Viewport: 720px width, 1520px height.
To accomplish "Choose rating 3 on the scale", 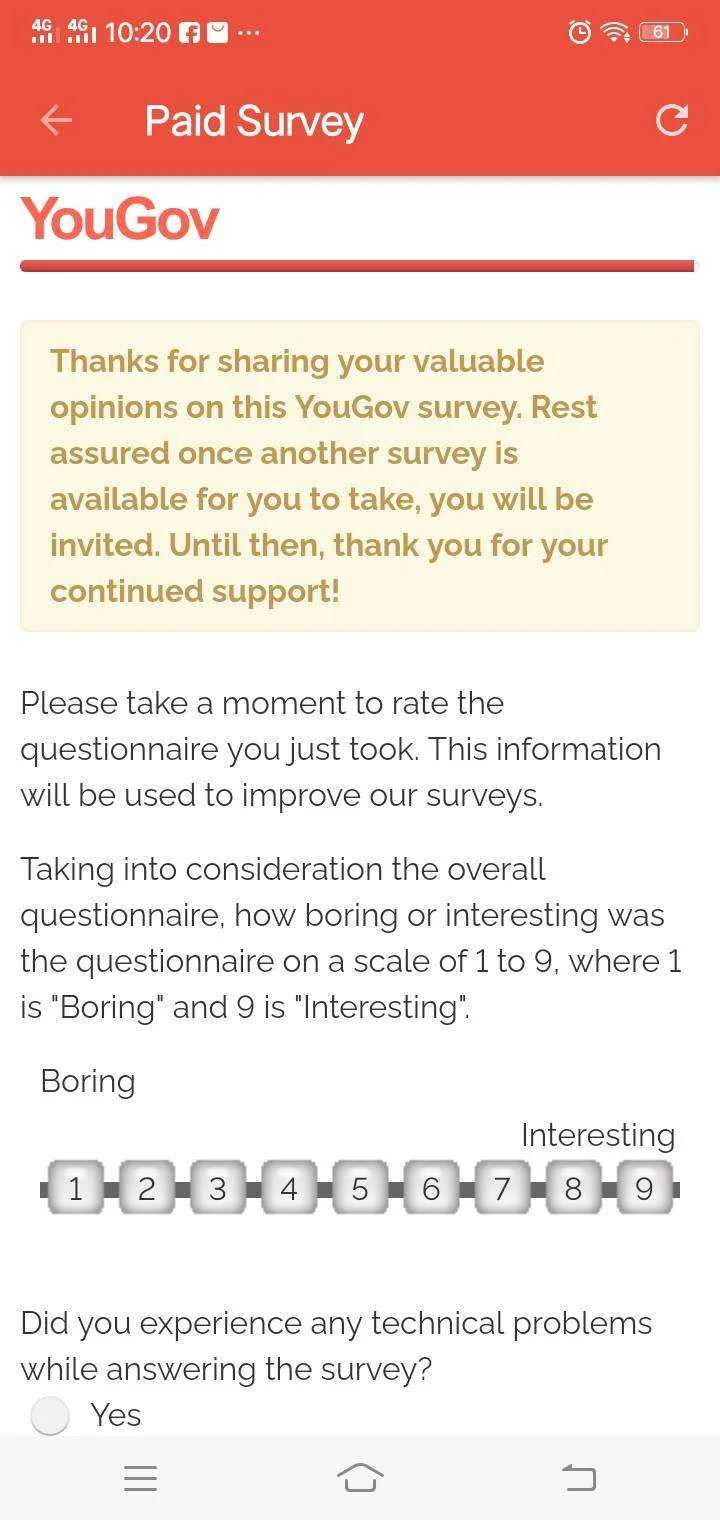I will pyautogui.click(x=217, y=1188).
